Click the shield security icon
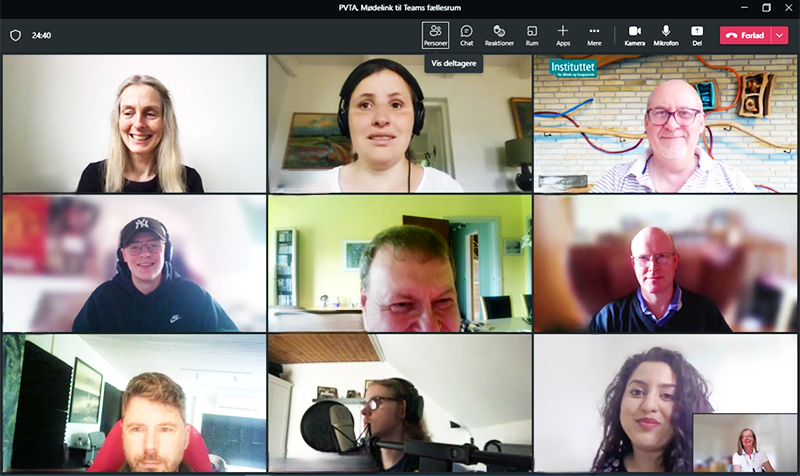 15,35
